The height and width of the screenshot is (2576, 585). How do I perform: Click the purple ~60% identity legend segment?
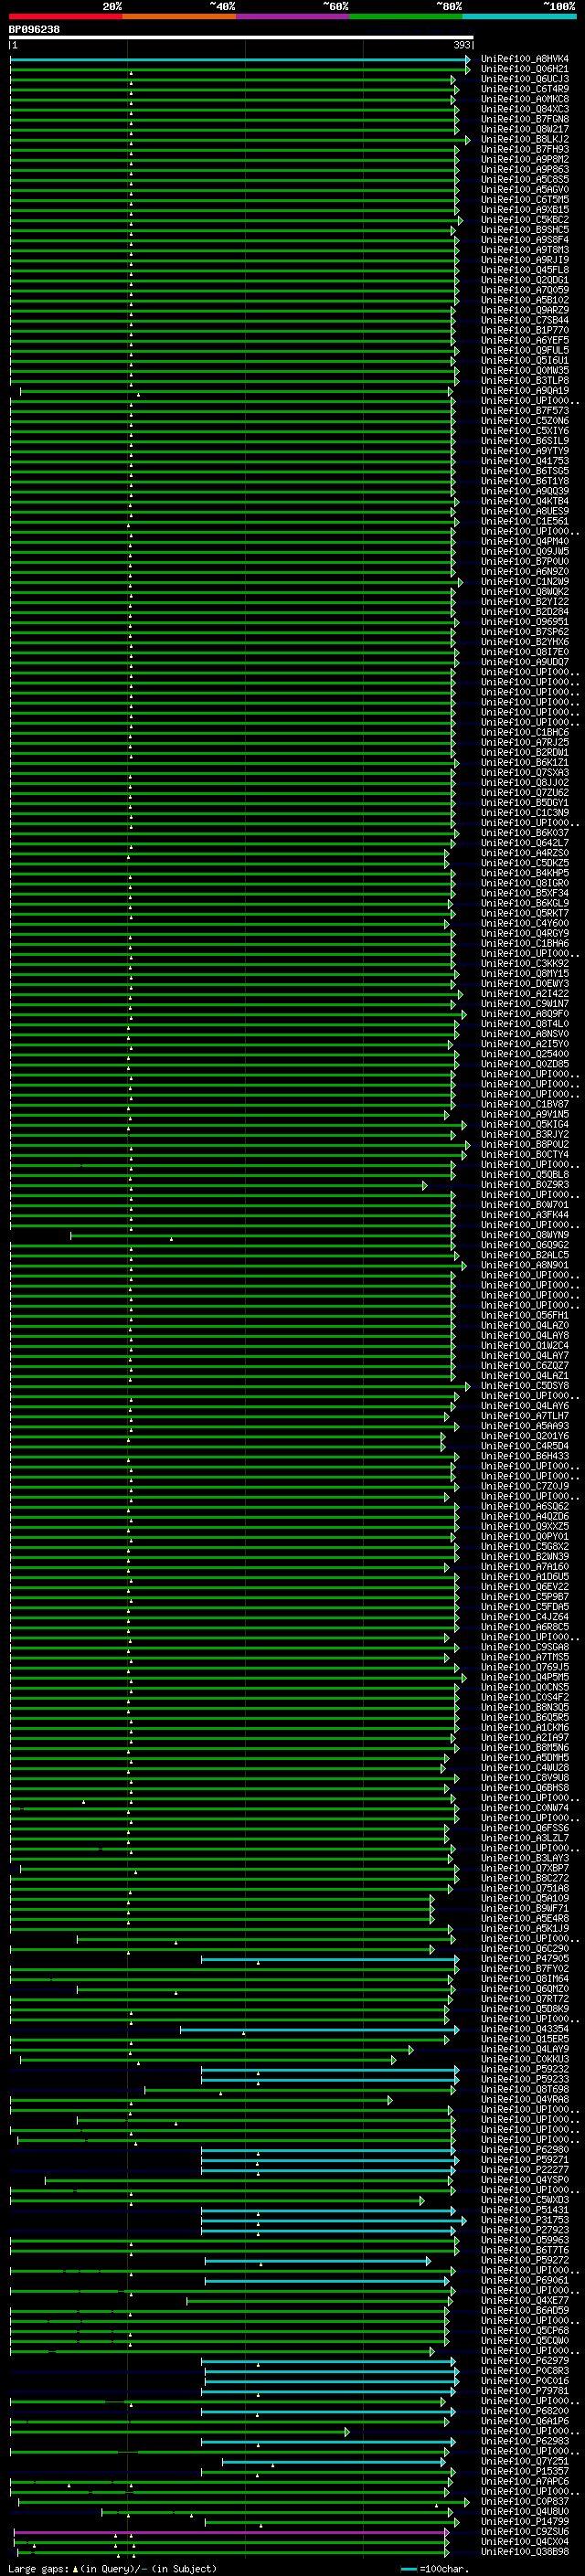tap(293, 17)
